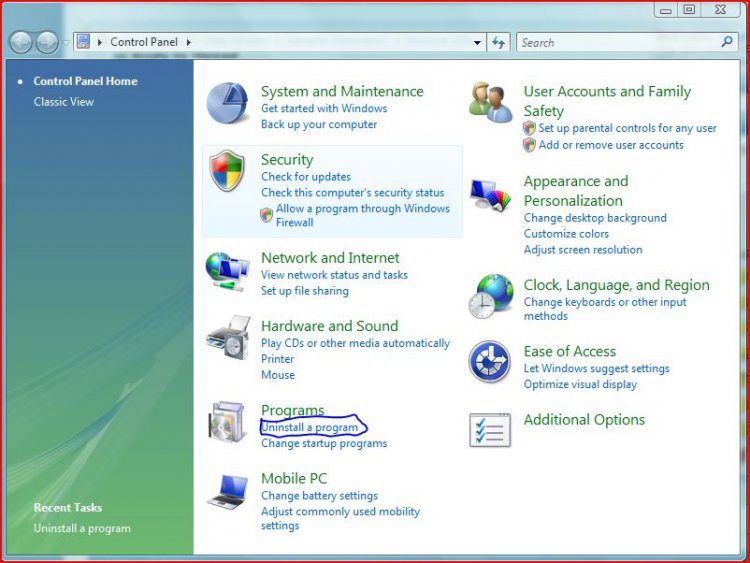The height and width of the screenshot is (563, 750).
Task: Open Customize colors
Action: pyautogui.click(x=566, y=234)
